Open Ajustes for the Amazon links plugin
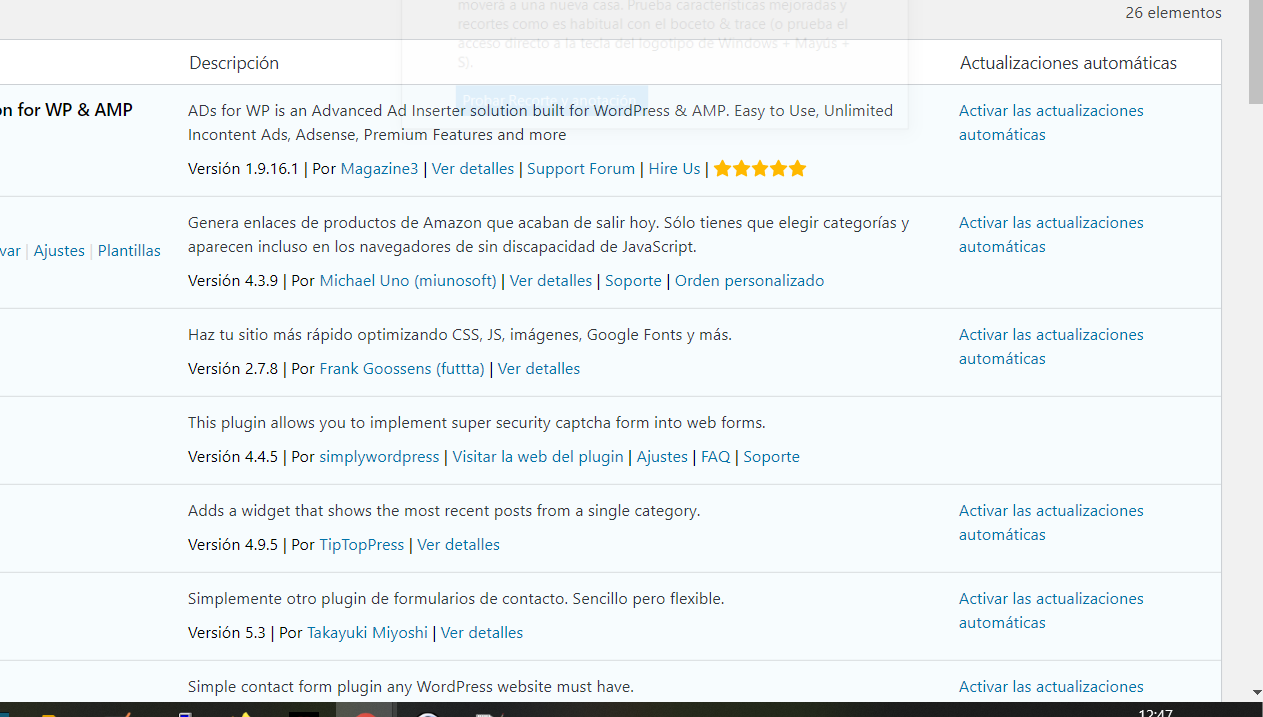 [x=59, y=251]
